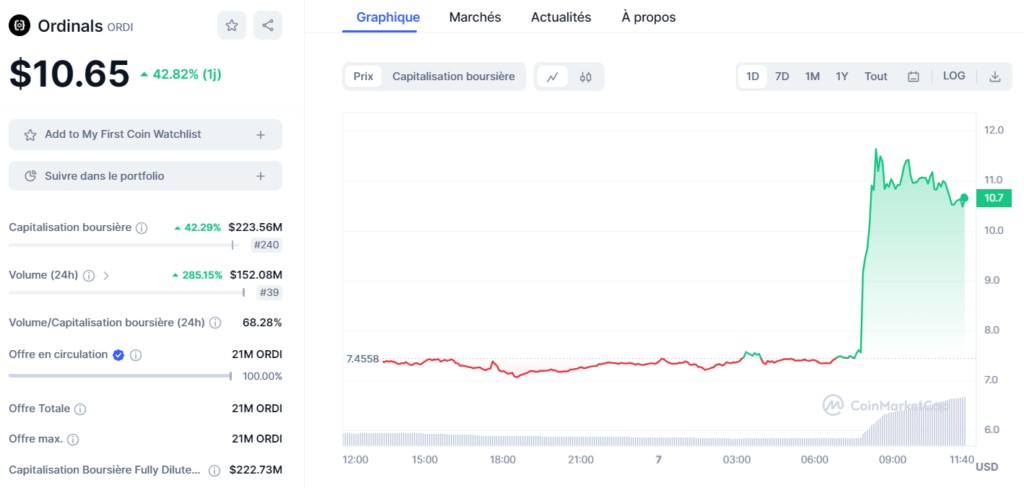Open the calendar date range picker

pyautogui.click(x=914, y=76)
